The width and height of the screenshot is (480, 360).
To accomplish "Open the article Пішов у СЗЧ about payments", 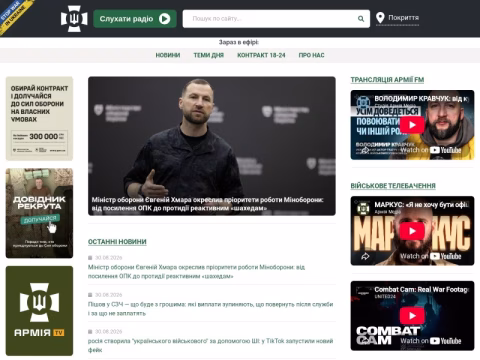I will pyautogui.click(x=210, y=309).
